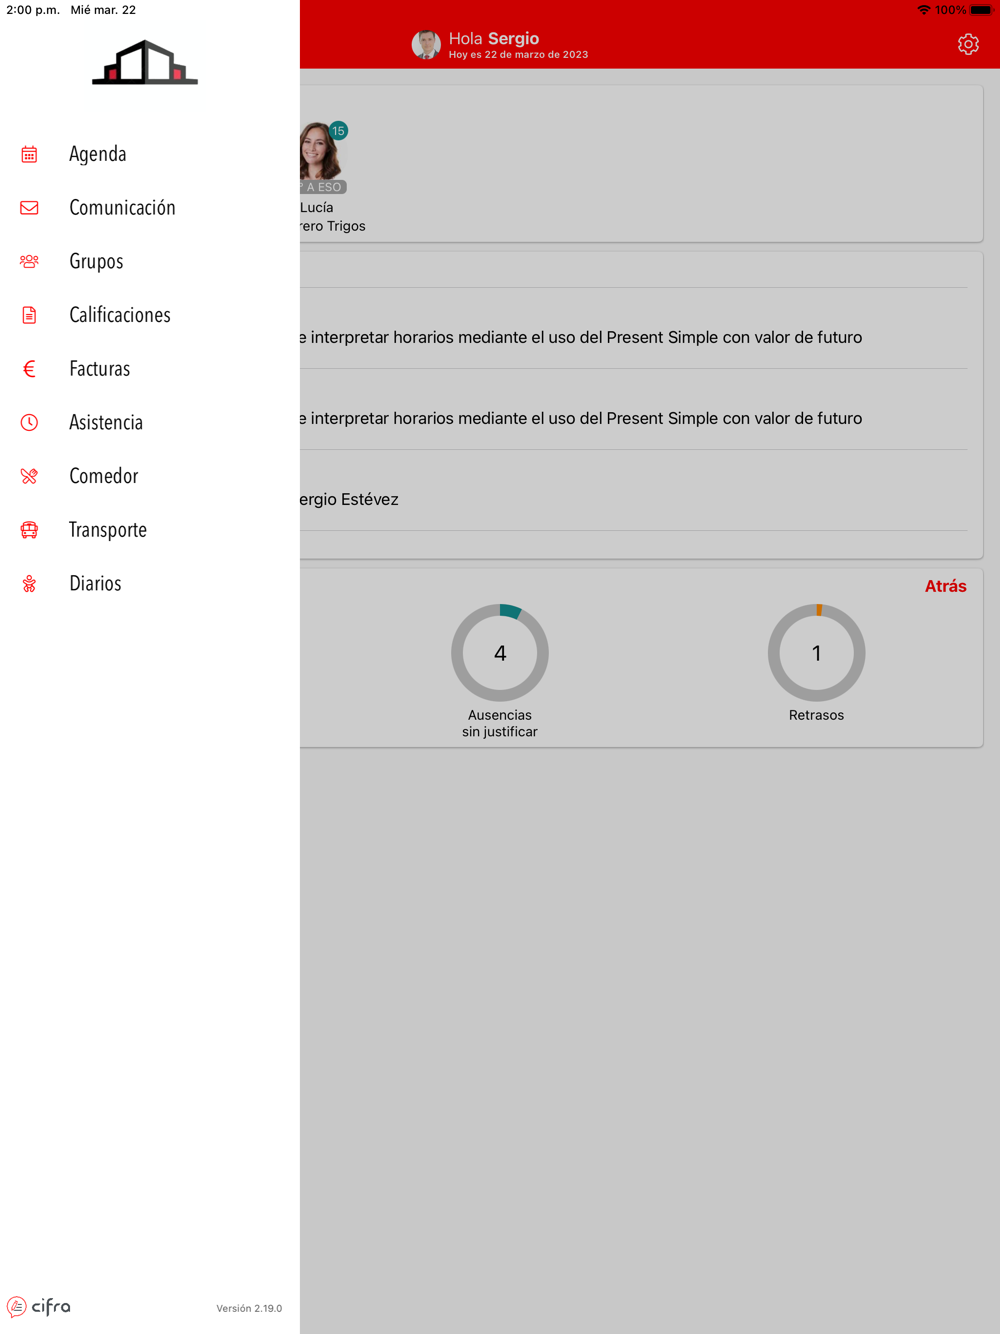Image resolution: width=1000 pixels, height=1334 pixels.
Task: Tap the Ausencias sin justificar ring showing 4
Action: pos(500,653)
